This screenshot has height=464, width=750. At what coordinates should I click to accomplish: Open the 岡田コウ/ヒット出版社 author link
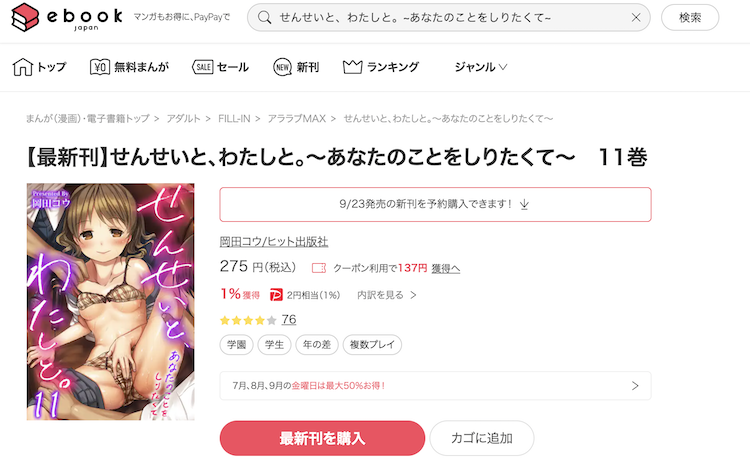tap(274, 242)
